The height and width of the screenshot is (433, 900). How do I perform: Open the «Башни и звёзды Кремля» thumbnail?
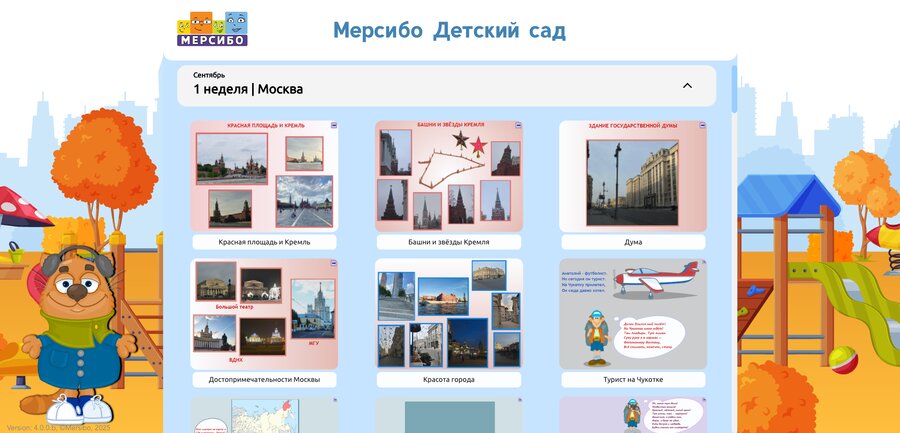click(x=449, y=176)
